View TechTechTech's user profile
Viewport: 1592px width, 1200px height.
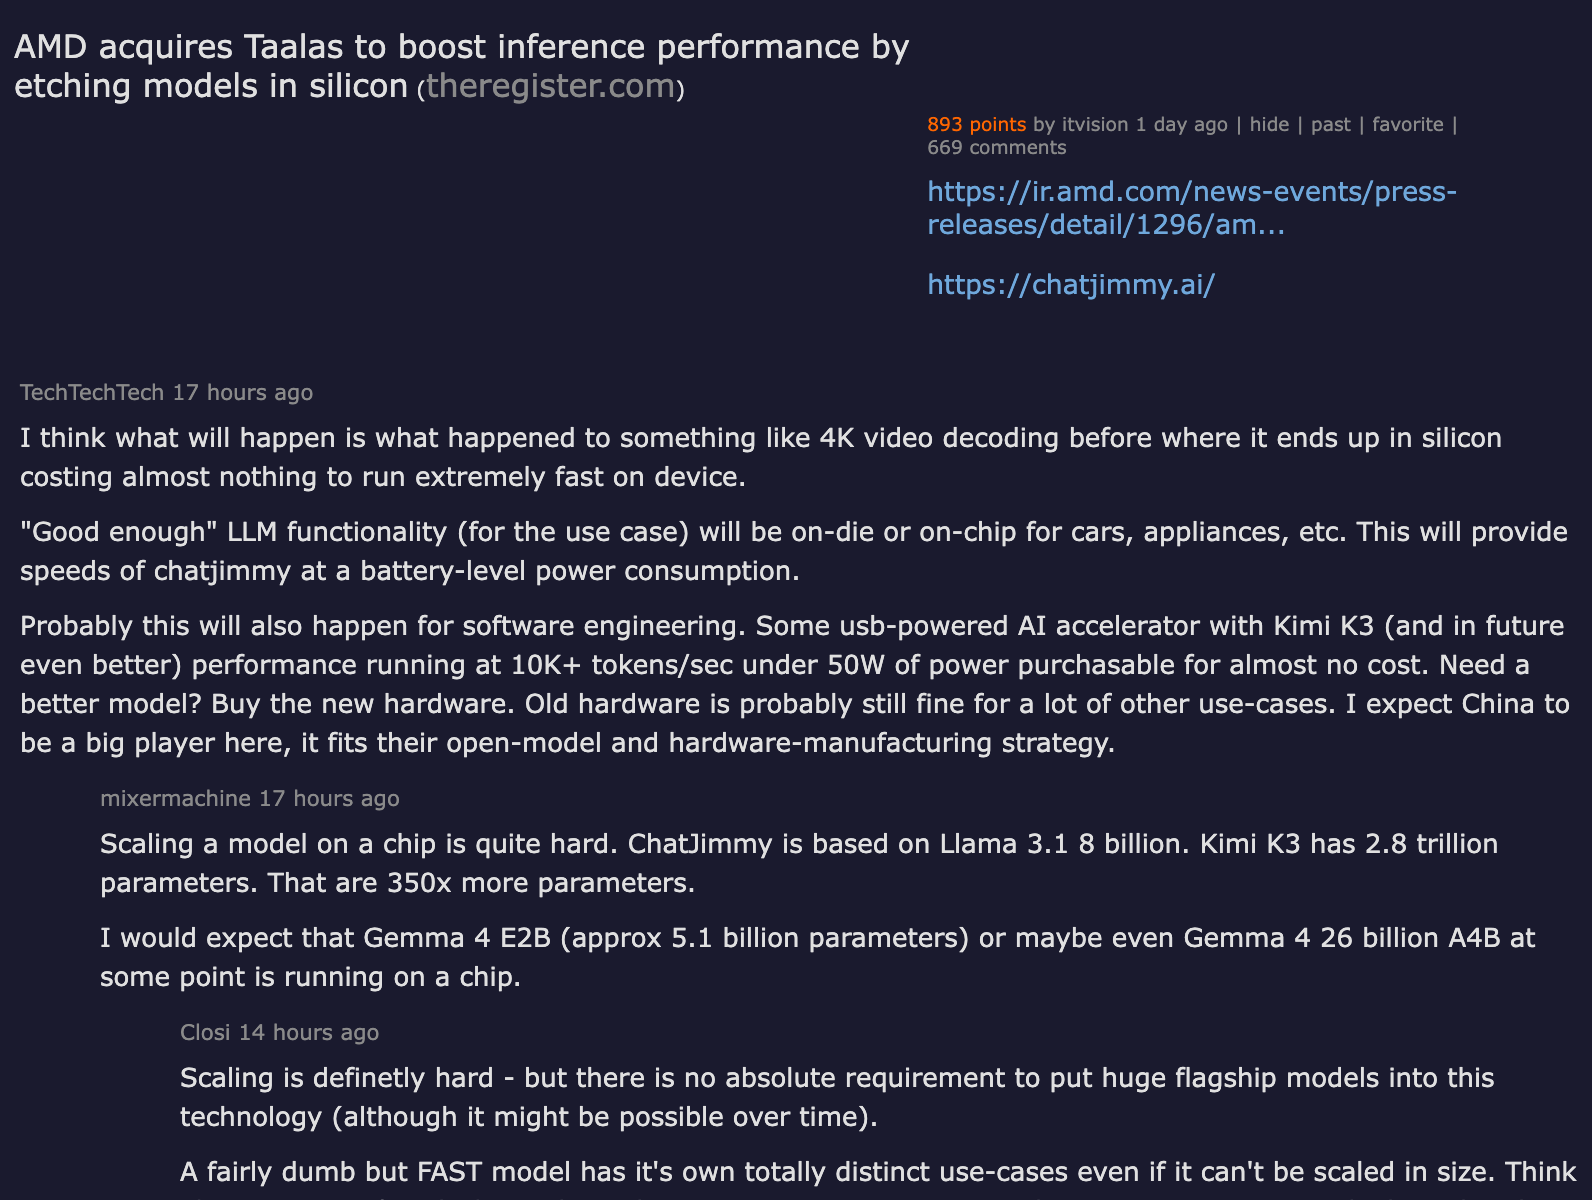pos(92,392)
